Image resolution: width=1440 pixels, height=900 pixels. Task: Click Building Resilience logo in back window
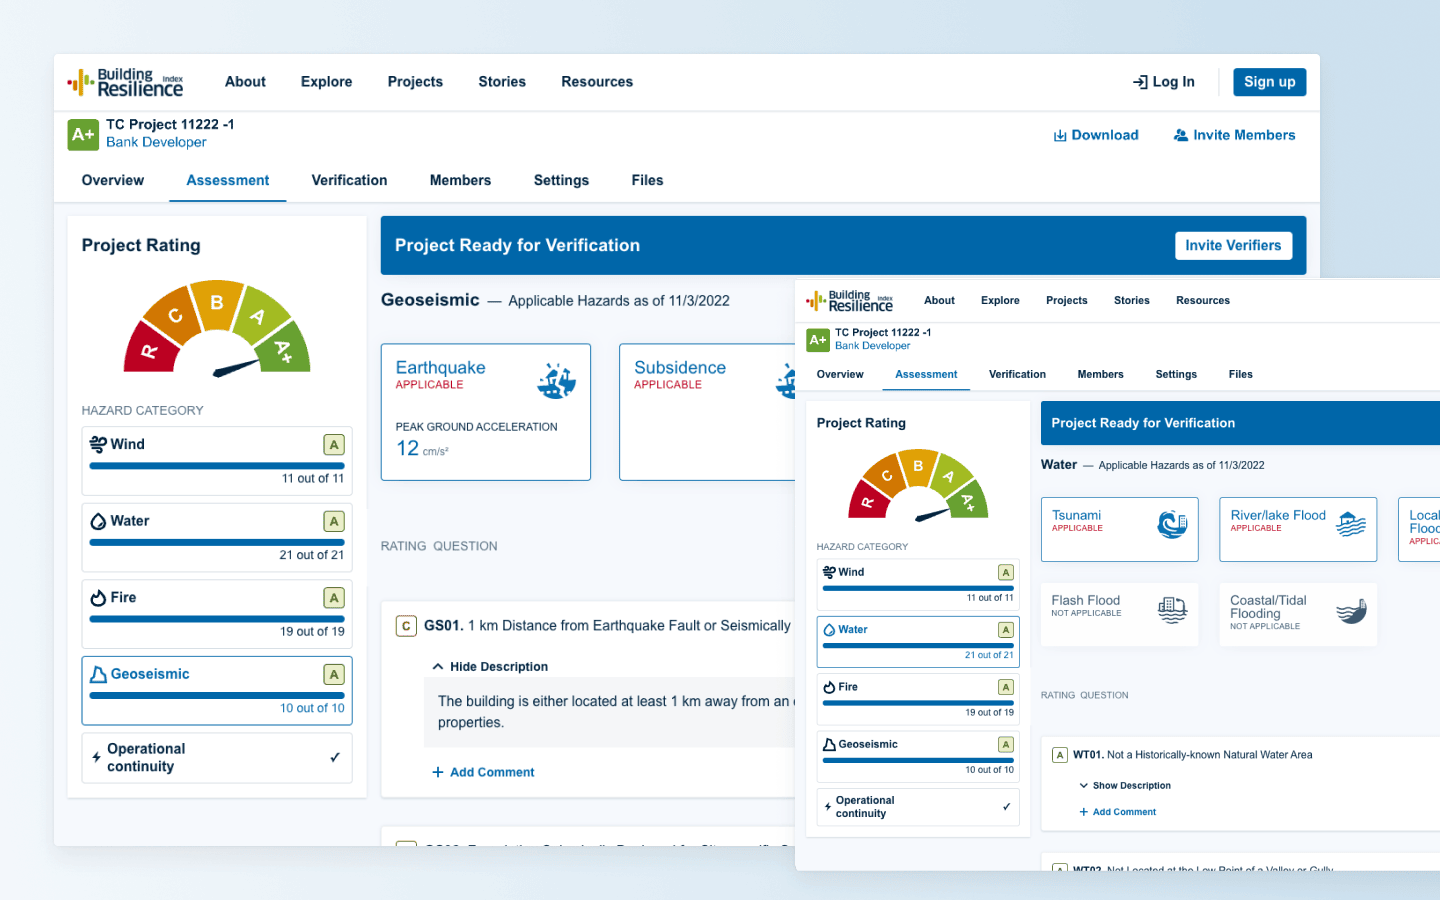[125, 82]
